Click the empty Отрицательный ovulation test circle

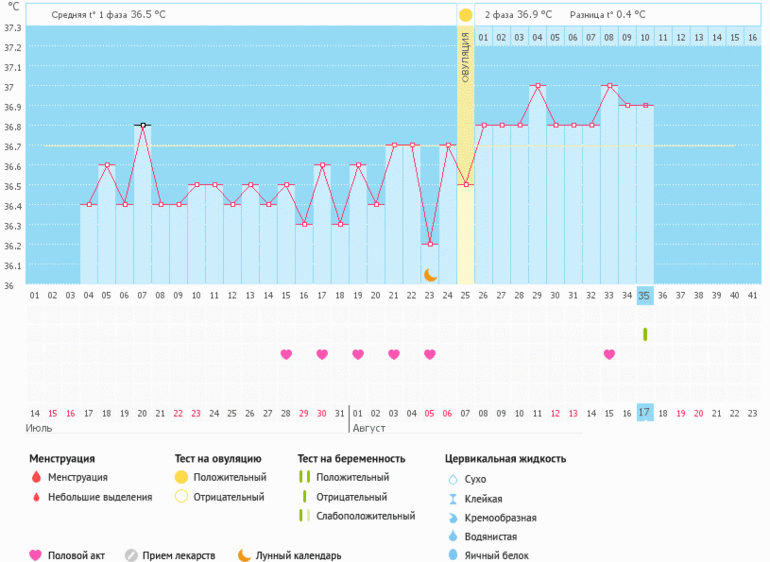point(181,496)
